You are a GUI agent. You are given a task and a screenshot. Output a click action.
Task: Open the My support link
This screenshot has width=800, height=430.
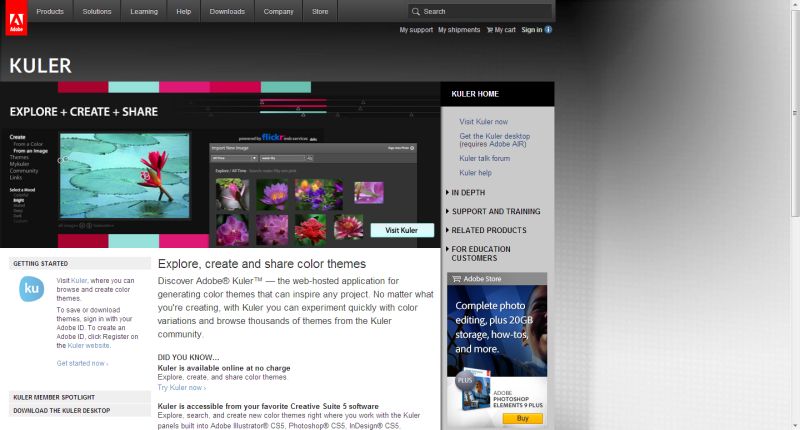(416, 30)
